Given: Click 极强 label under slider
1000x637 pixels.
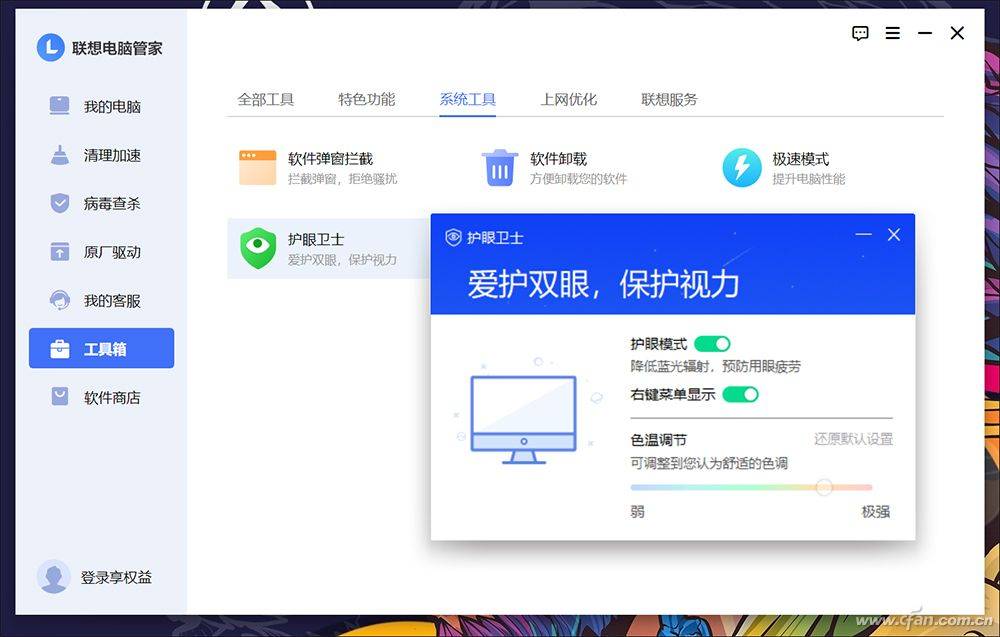Looking at the screenshot, I should pos(876,511).
